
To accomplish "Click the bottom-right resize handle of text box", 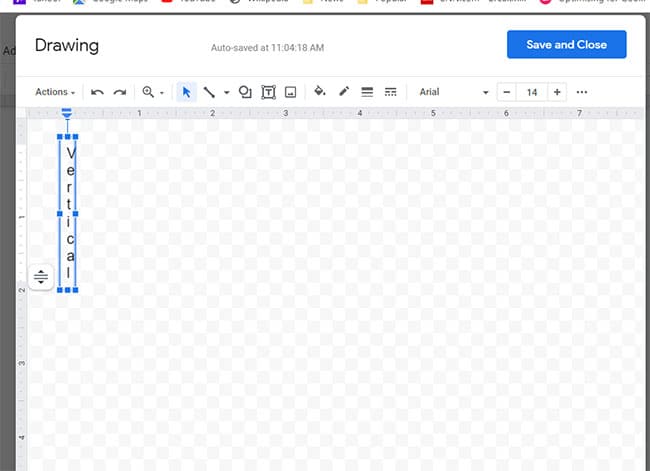I will pos(75,290).
